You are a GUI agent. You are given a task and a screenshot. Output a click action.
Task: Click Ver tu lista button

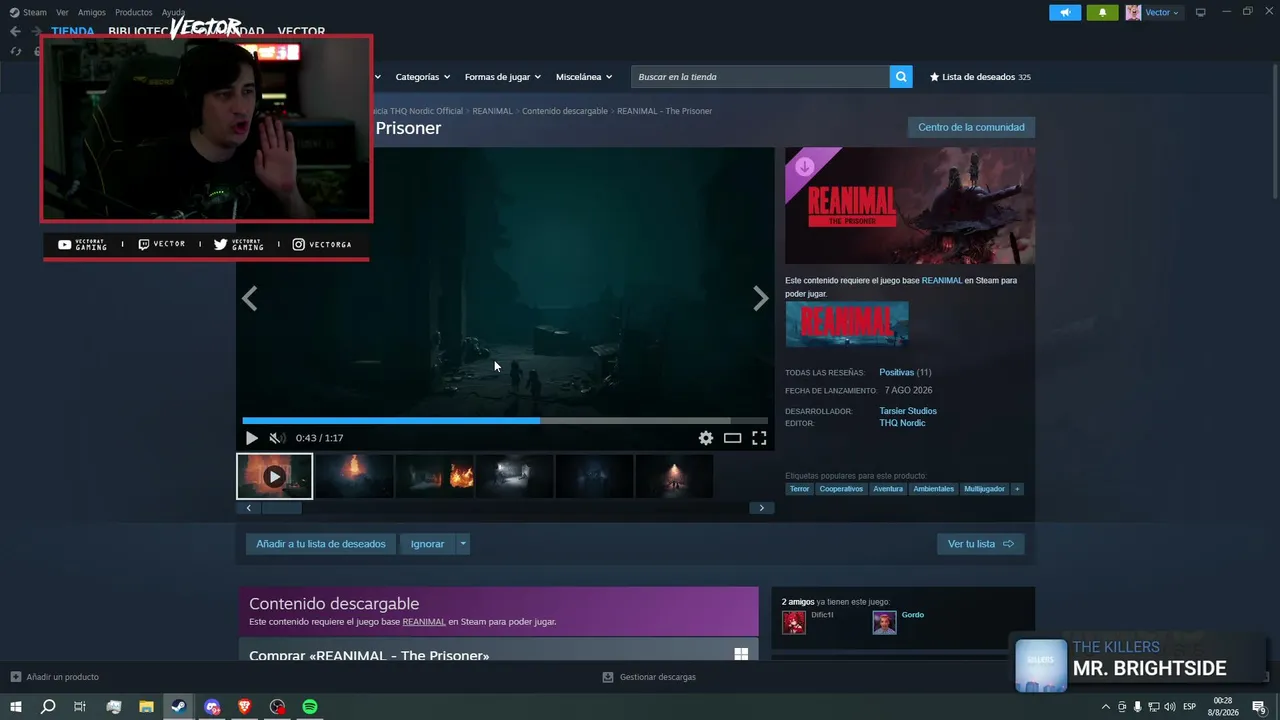click(981, 544)
